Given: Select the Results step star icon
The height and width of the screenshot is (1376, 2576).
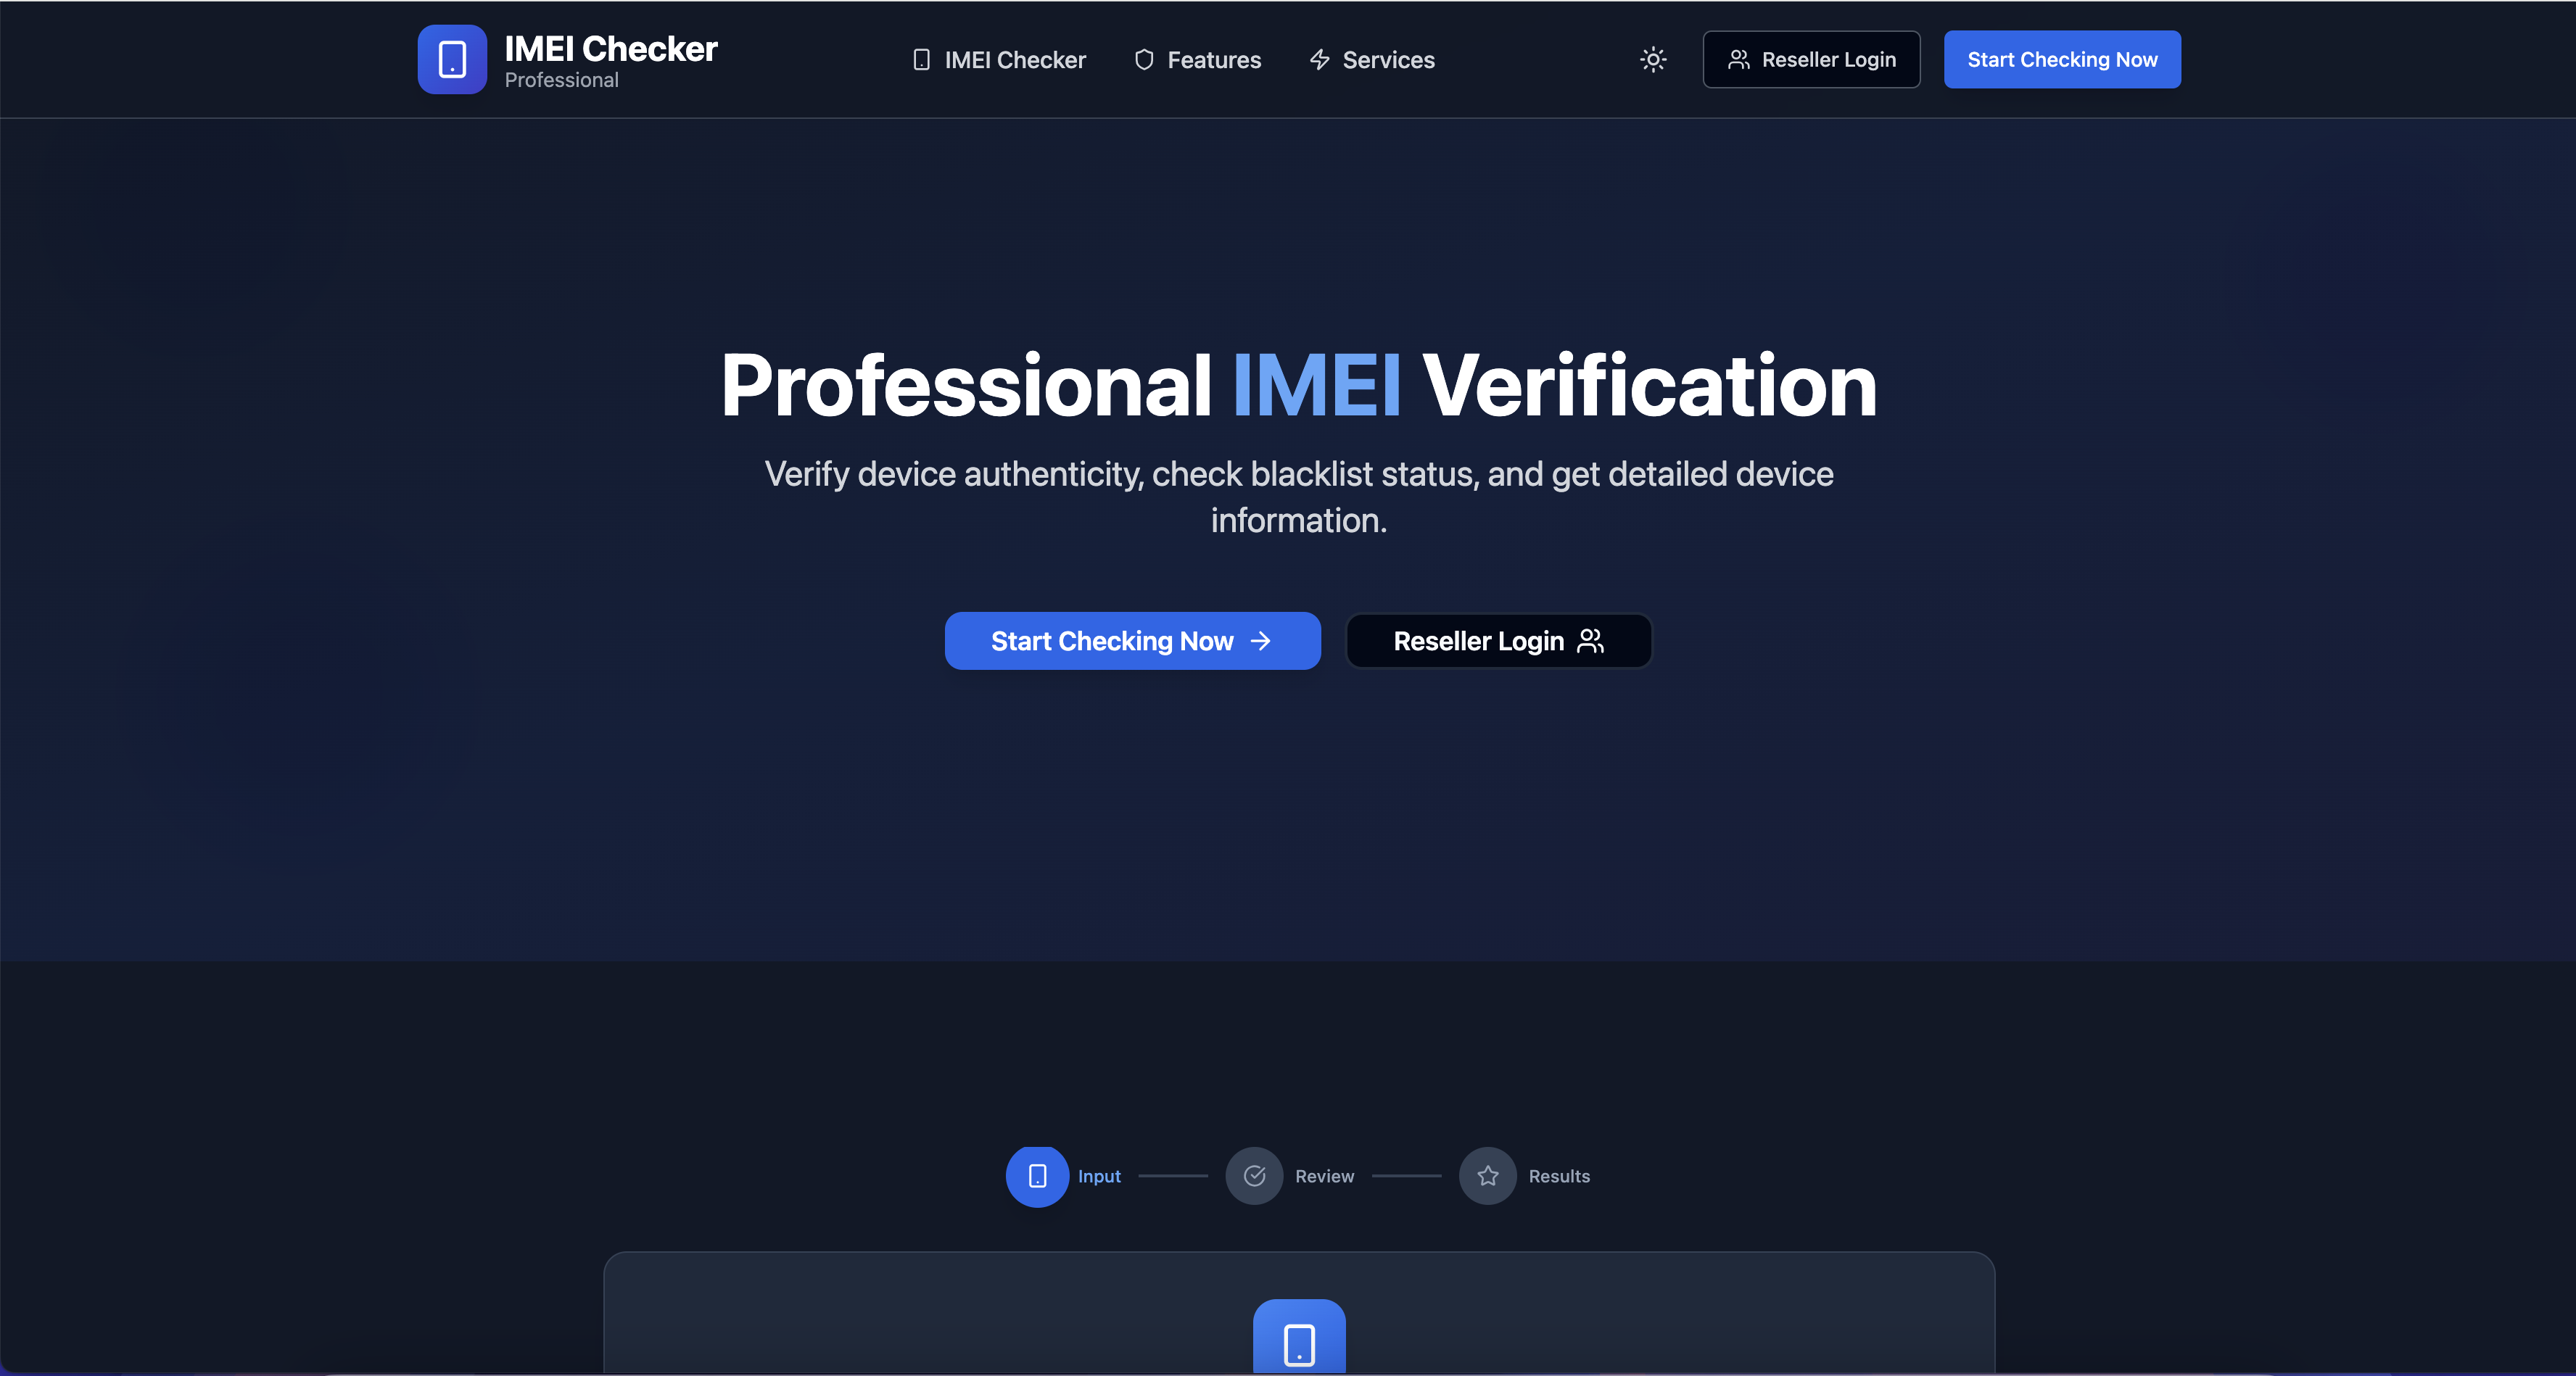Looking at the screenshot, I should [x=1487, y=1176].
